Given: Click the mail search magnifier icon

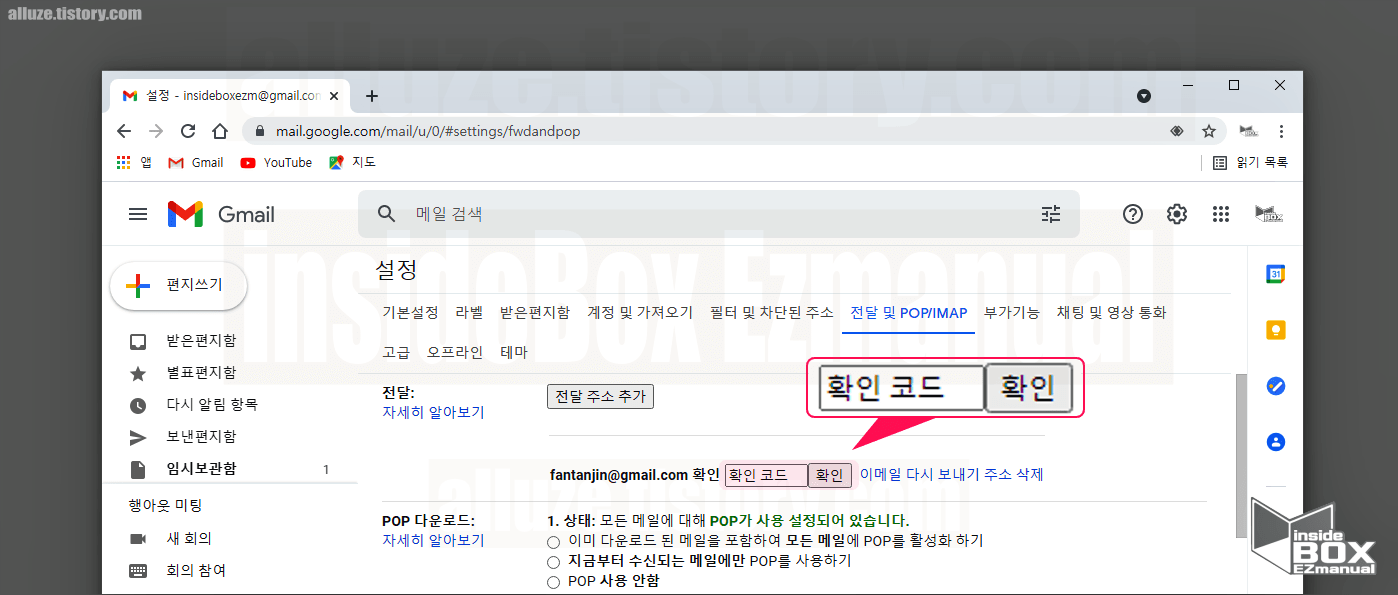Looking at the screenshot, I should pos(386,213).
